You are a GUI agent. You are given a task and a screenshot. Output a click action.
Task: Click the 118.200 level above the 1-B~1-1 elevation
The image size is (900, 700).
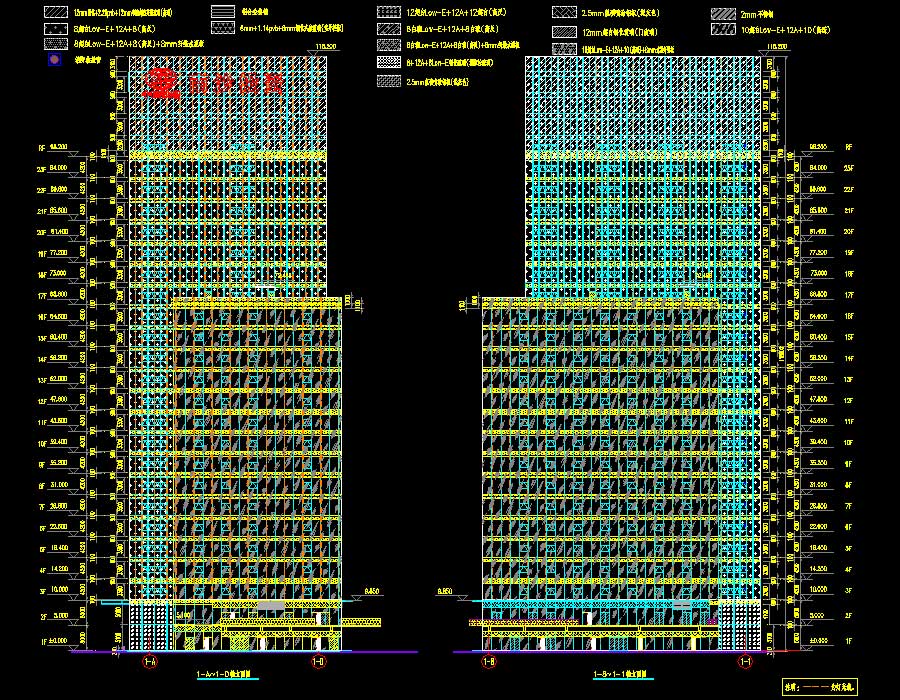pos(777,47)
